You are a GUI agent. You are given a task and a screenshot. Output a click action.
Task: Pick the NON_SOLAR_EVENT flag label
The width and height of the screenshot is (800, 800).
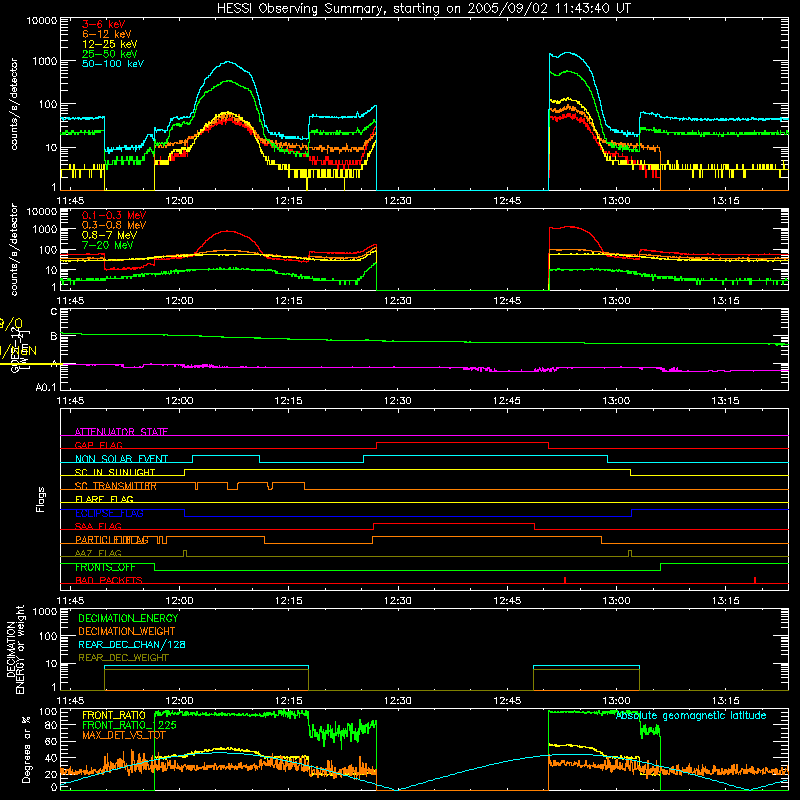coord(121,459)
